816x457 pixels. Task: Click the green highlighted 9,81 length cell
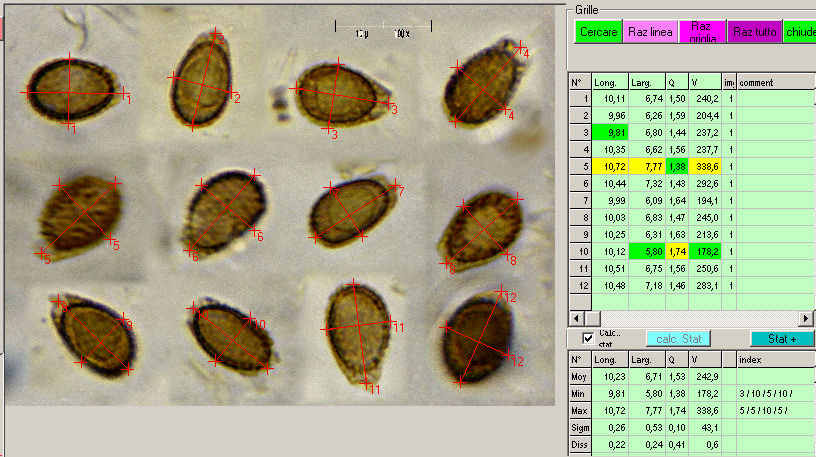609,132
